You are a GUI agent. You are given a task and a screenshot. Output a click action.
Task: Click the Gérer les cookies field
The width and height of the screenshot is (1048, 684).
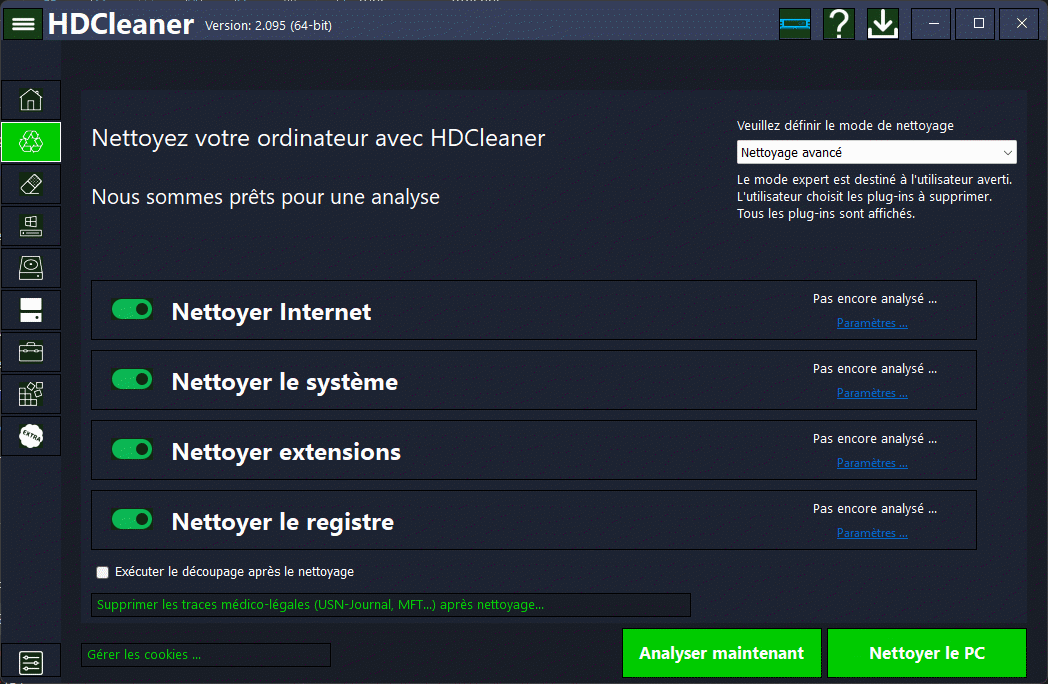(205, 655)
